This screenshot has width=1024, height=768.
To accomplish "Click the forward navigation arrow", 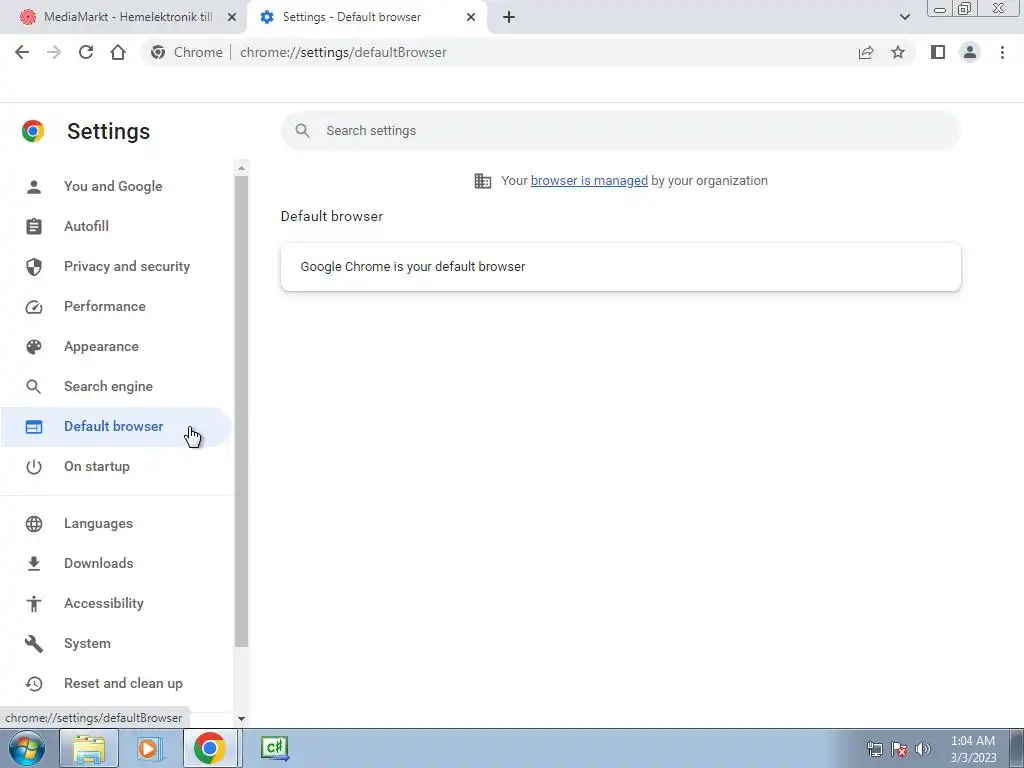I will 54,52.
